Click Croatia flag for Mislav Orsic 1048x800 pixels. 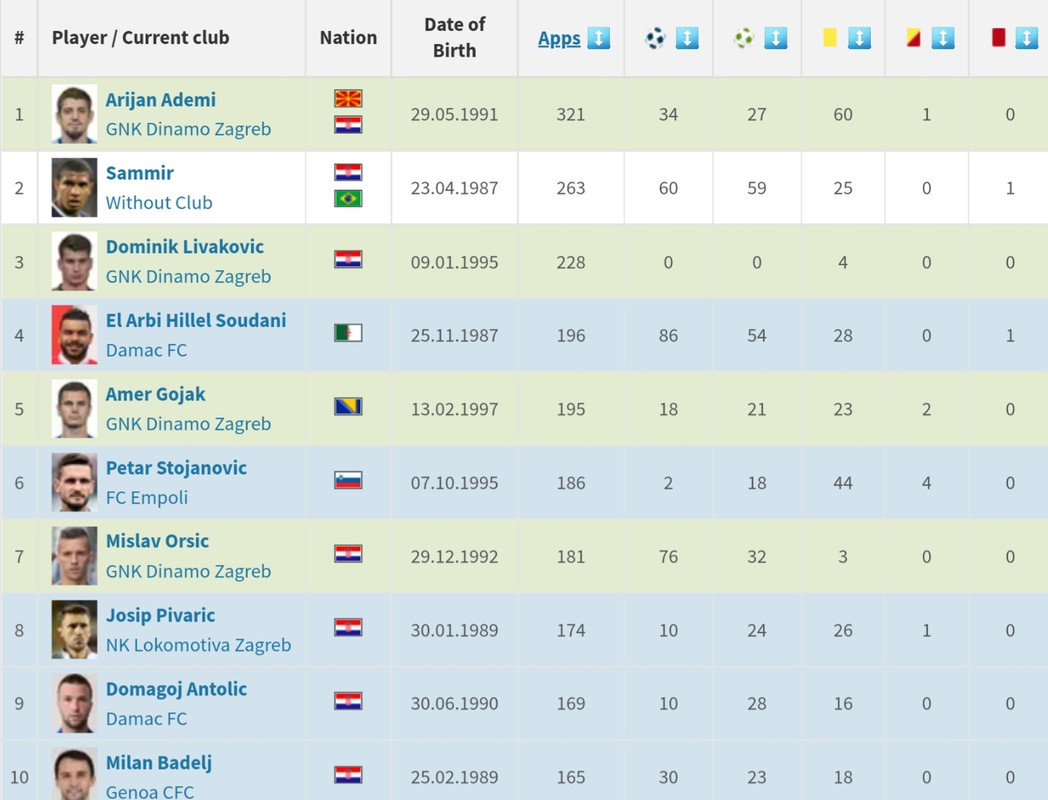pyautogui.click(x=348, y=554)
